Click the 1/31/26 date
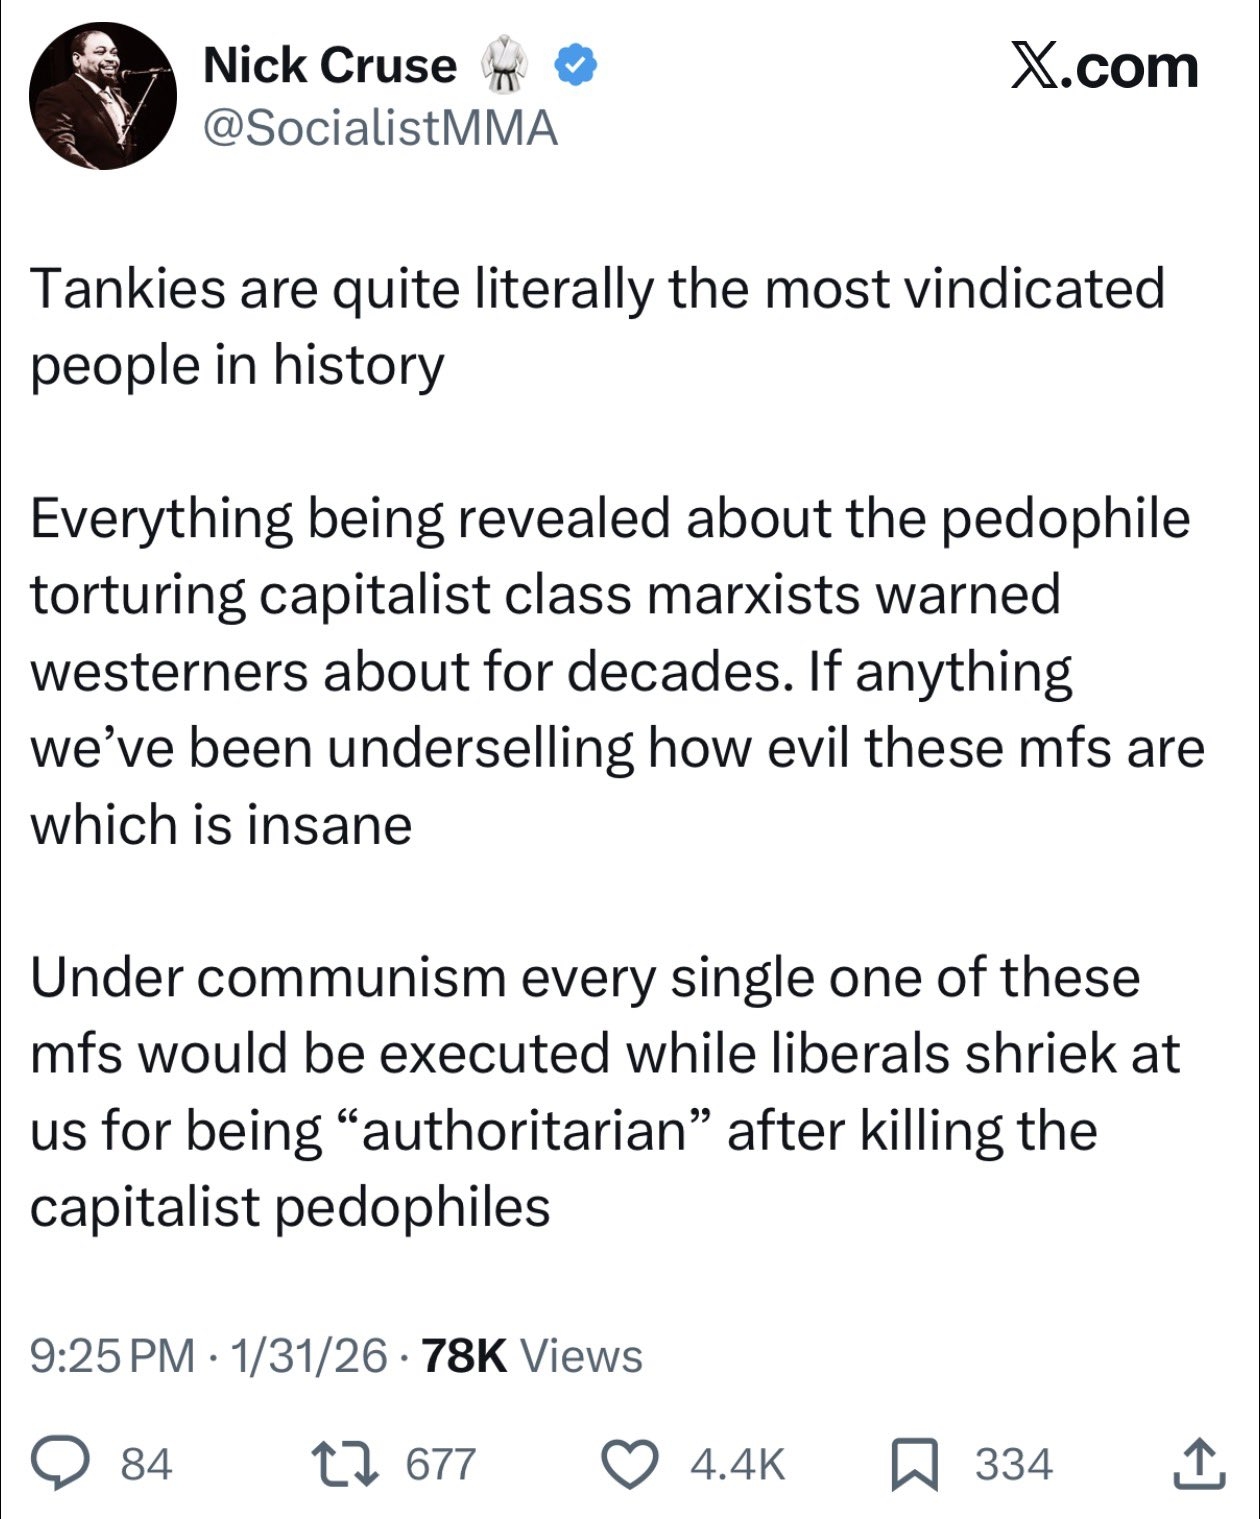The image size is (1260, 1519). point(308,1356)
